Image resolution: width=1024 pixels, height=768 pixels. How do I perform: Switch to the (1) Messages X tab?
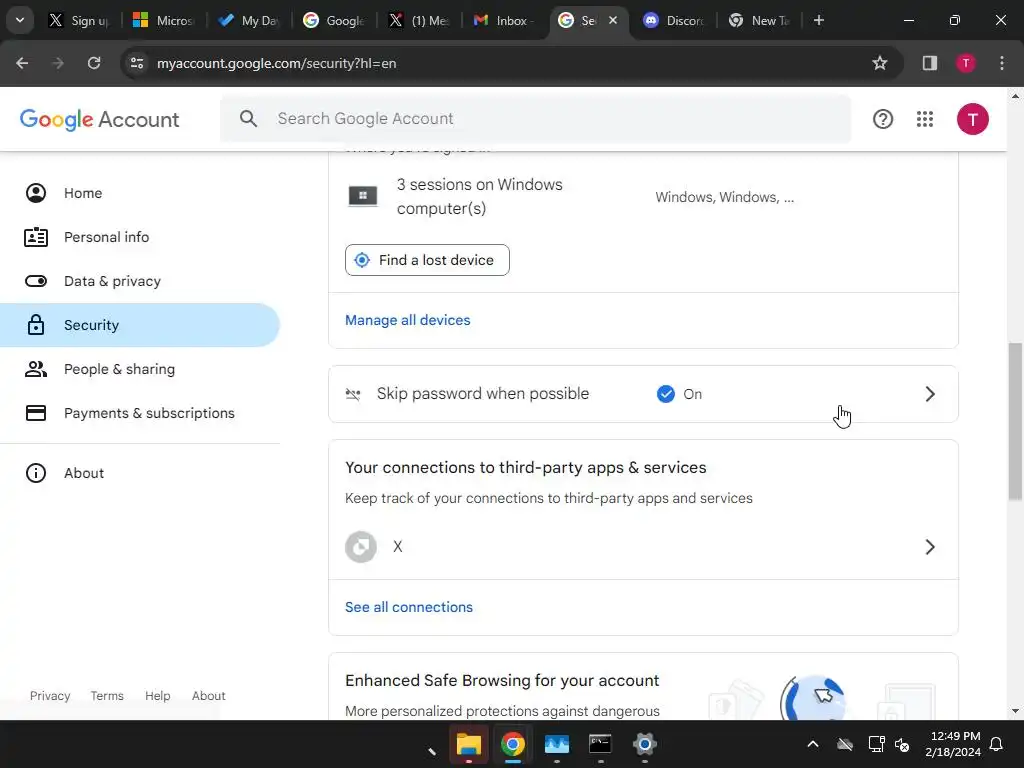[418, 20]
